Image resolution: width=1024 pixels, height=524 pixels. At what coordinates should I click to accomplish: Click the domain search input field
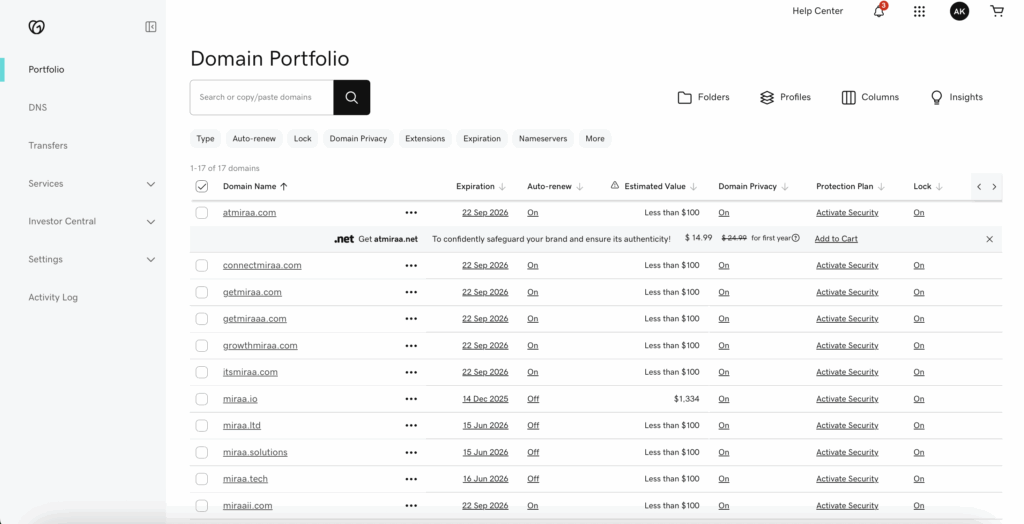(x=262, y=97)
